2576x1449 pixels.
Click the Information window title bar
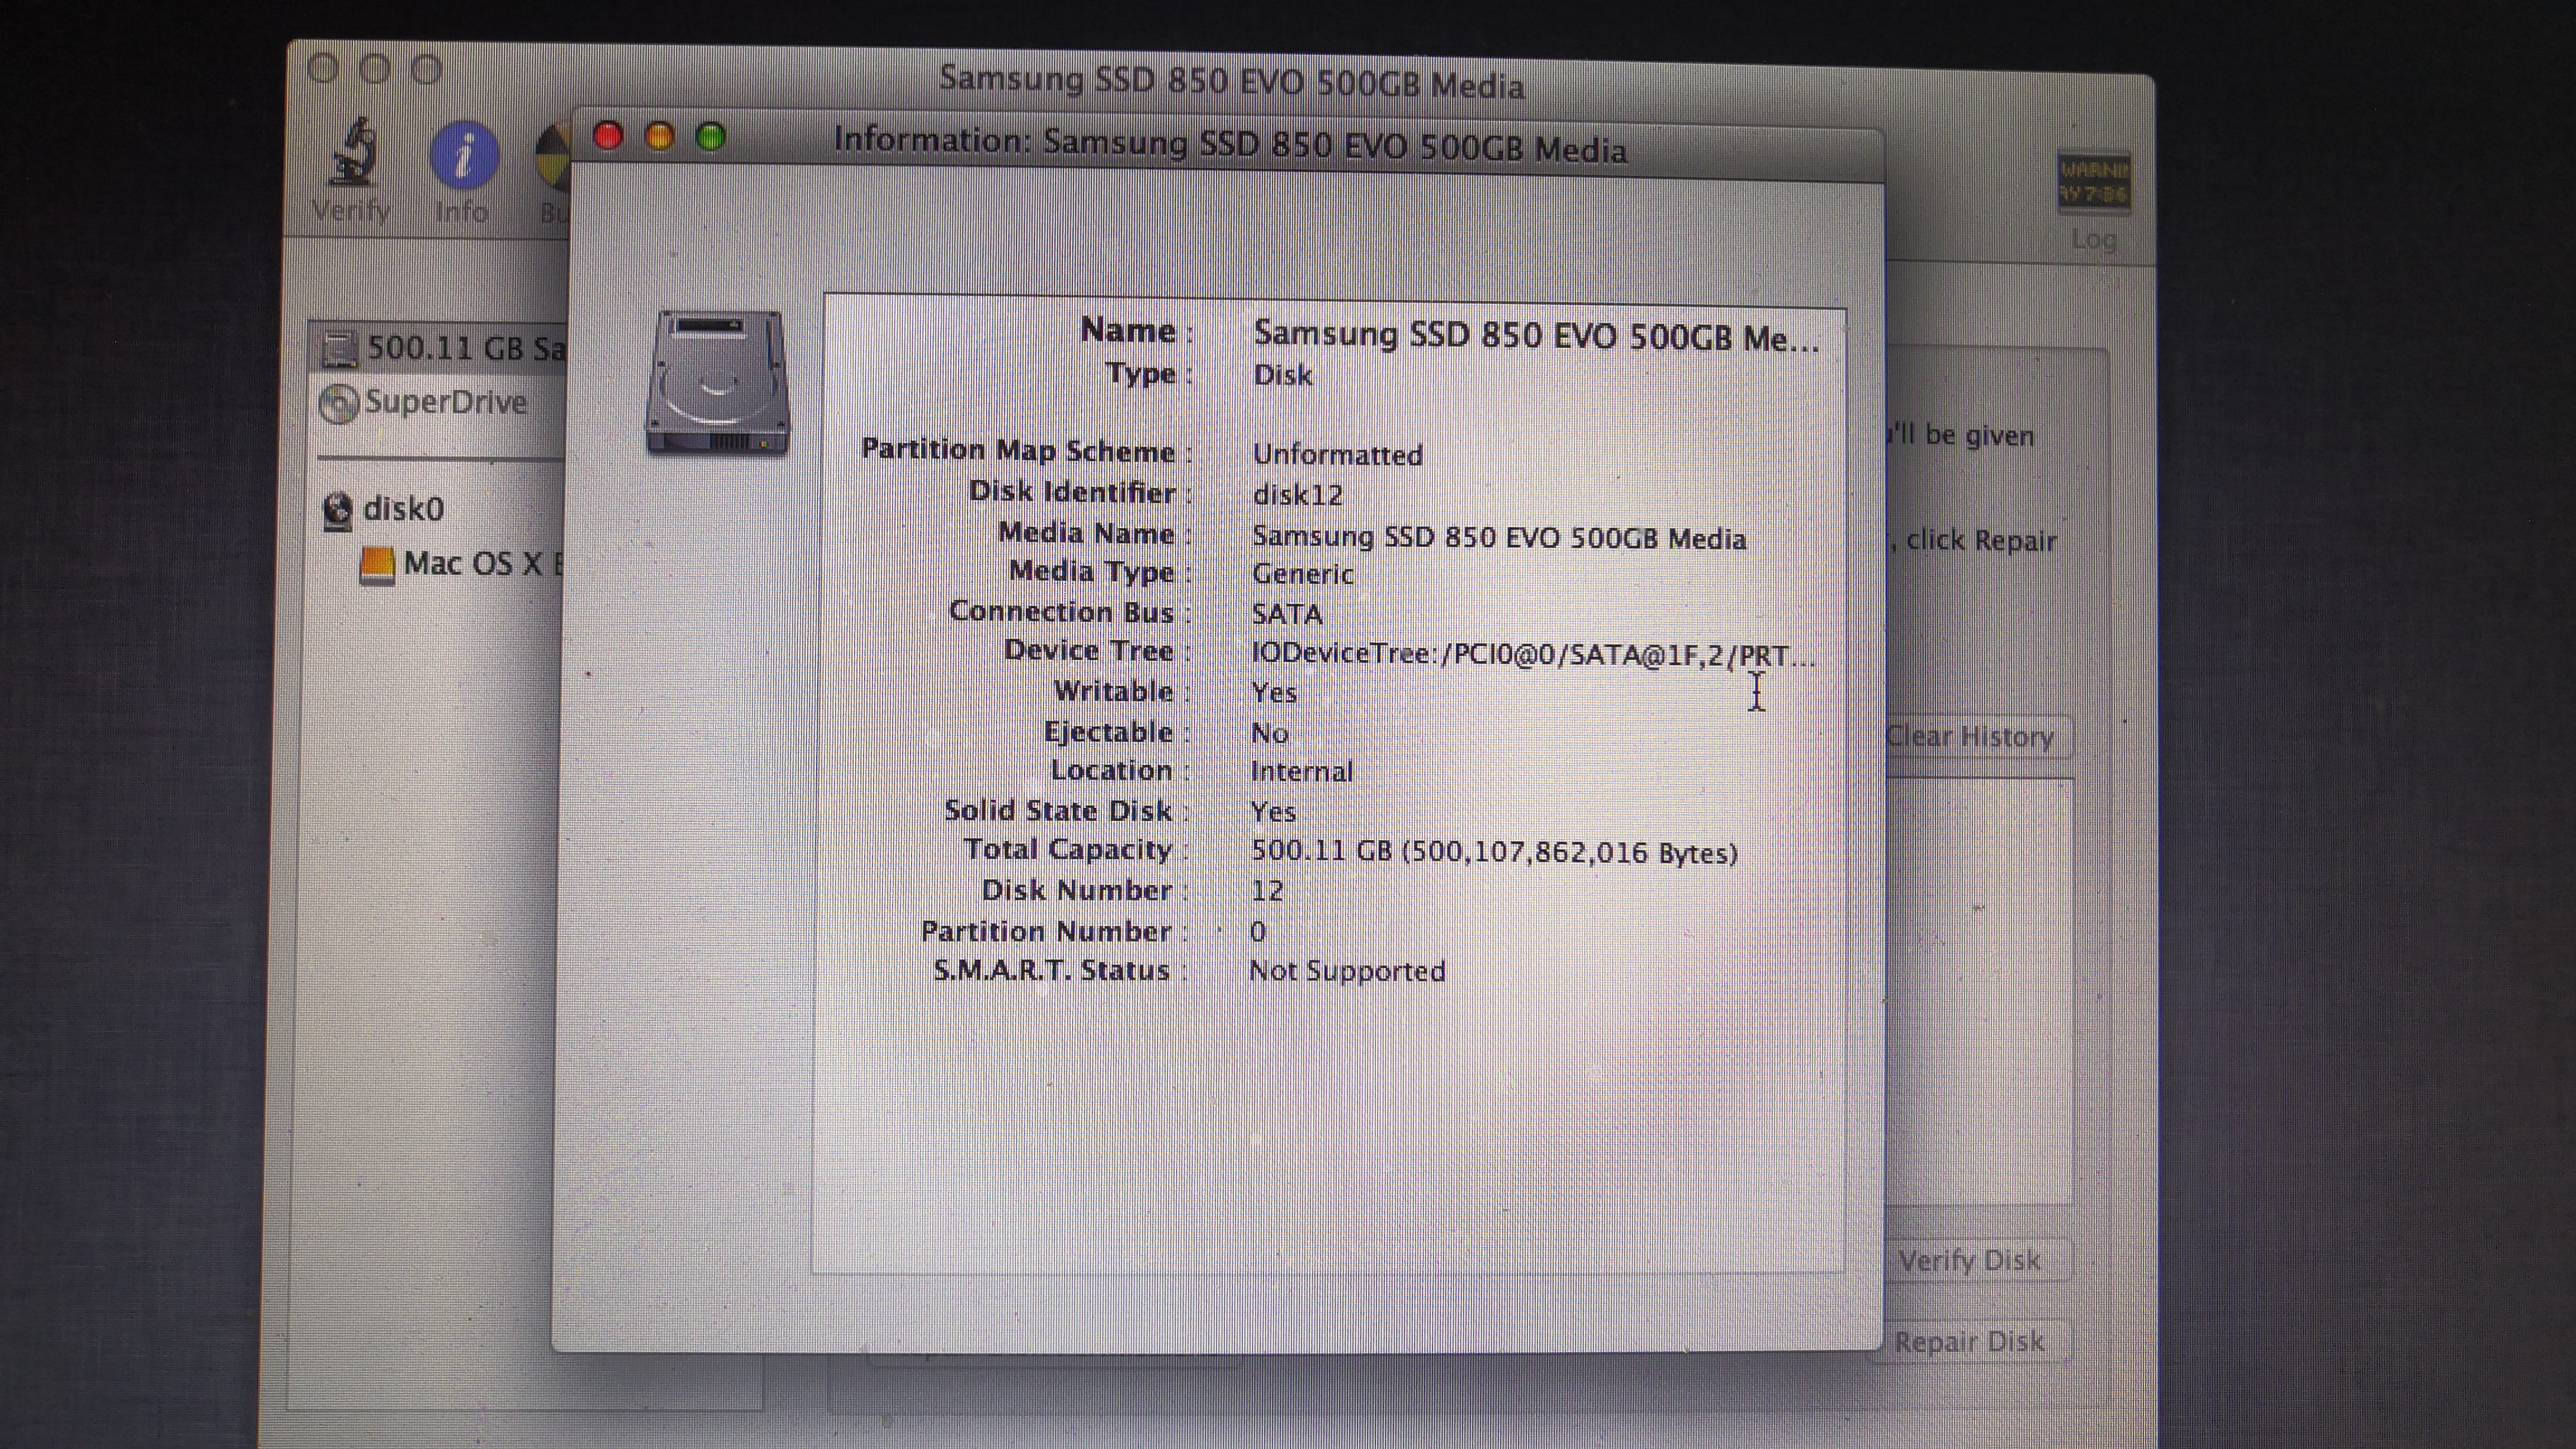point(1229,146)
